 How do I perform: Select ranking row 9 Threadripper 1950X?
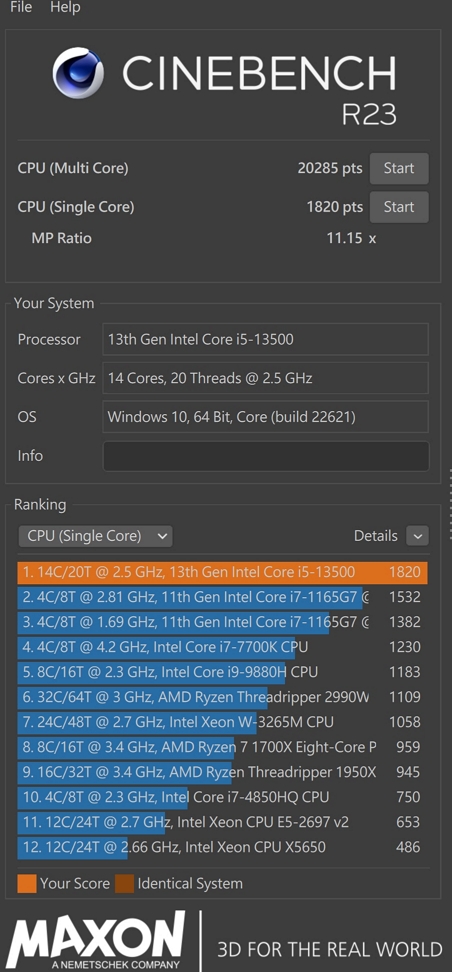tap(223, 772)
